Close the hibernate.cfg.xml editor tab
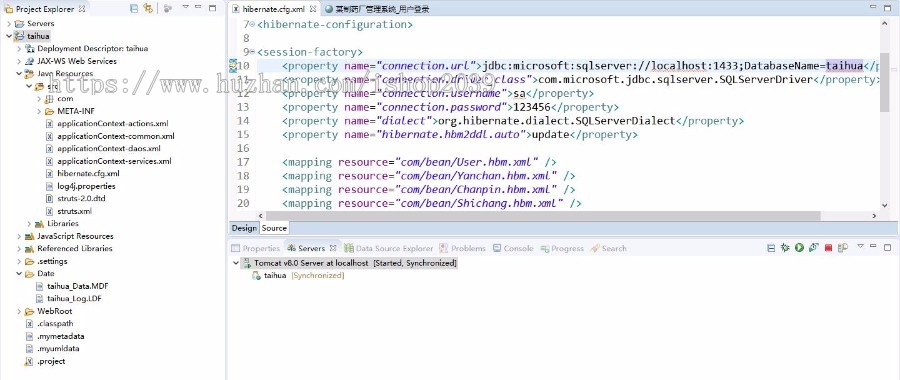Screen dimensions: 900x380 click(312, 9)
